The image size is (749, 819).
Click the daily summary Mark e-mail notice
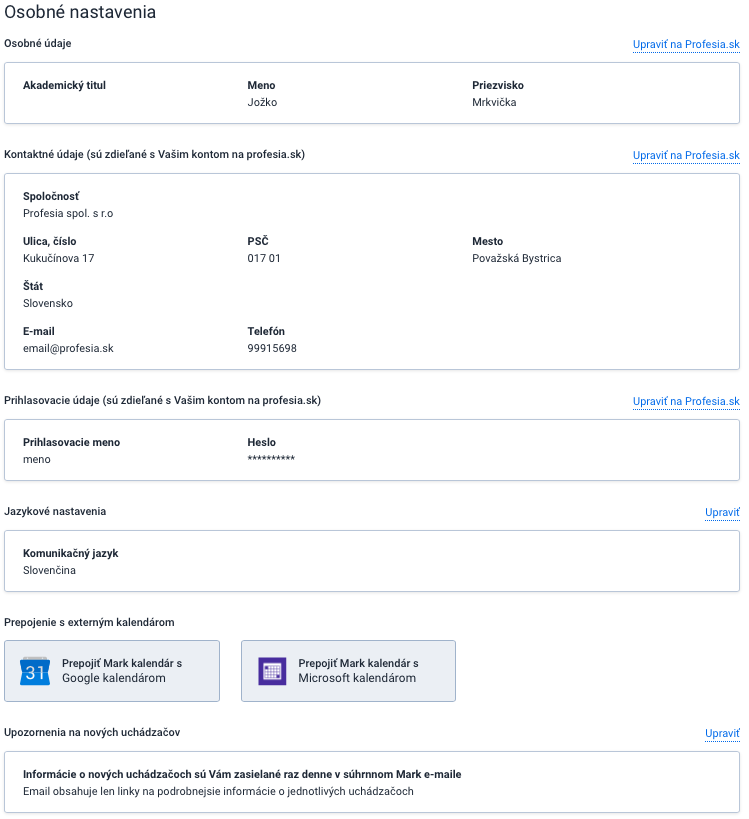click(242, 775)
